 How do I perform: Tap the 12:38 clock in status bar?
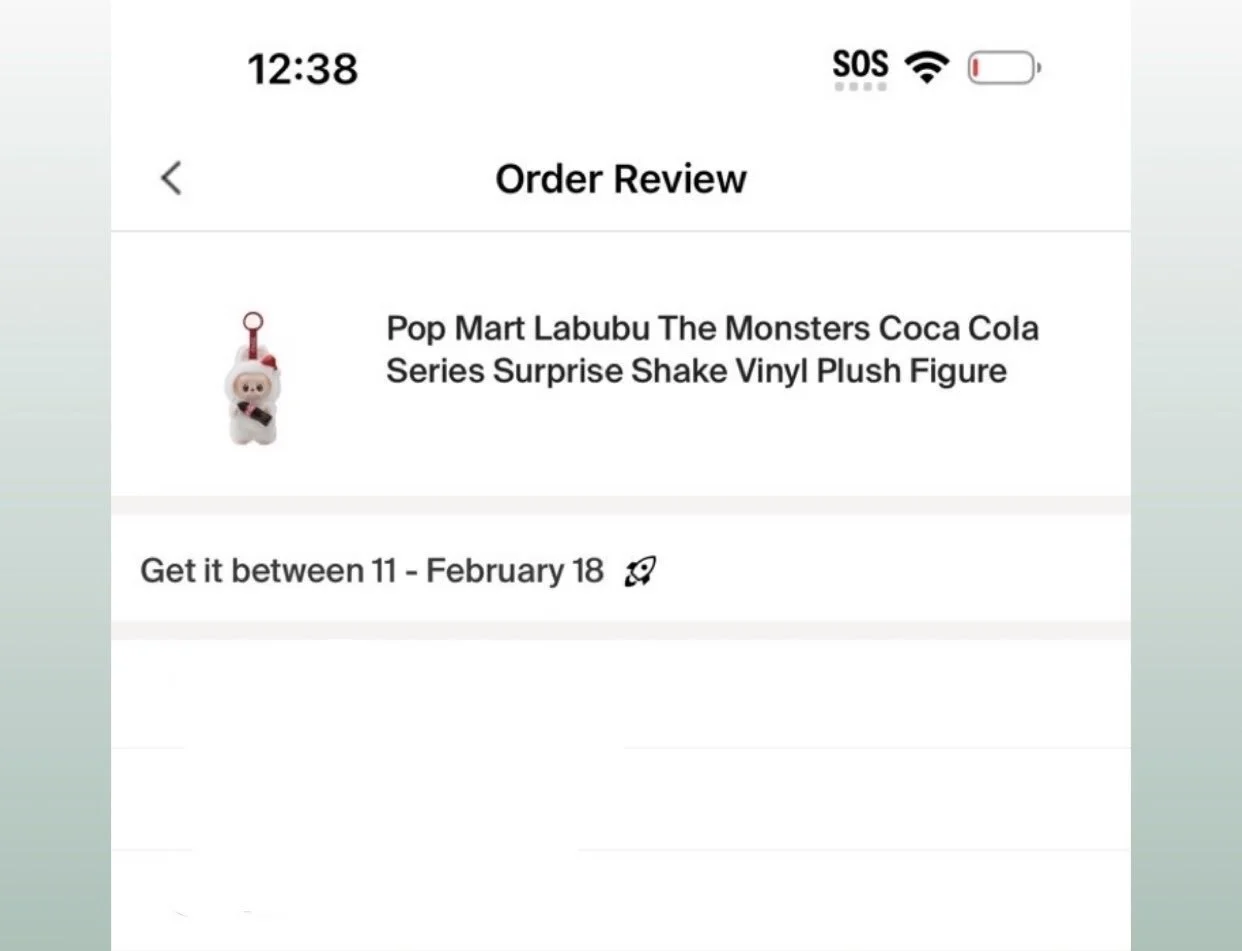click(x=302, y=69)
